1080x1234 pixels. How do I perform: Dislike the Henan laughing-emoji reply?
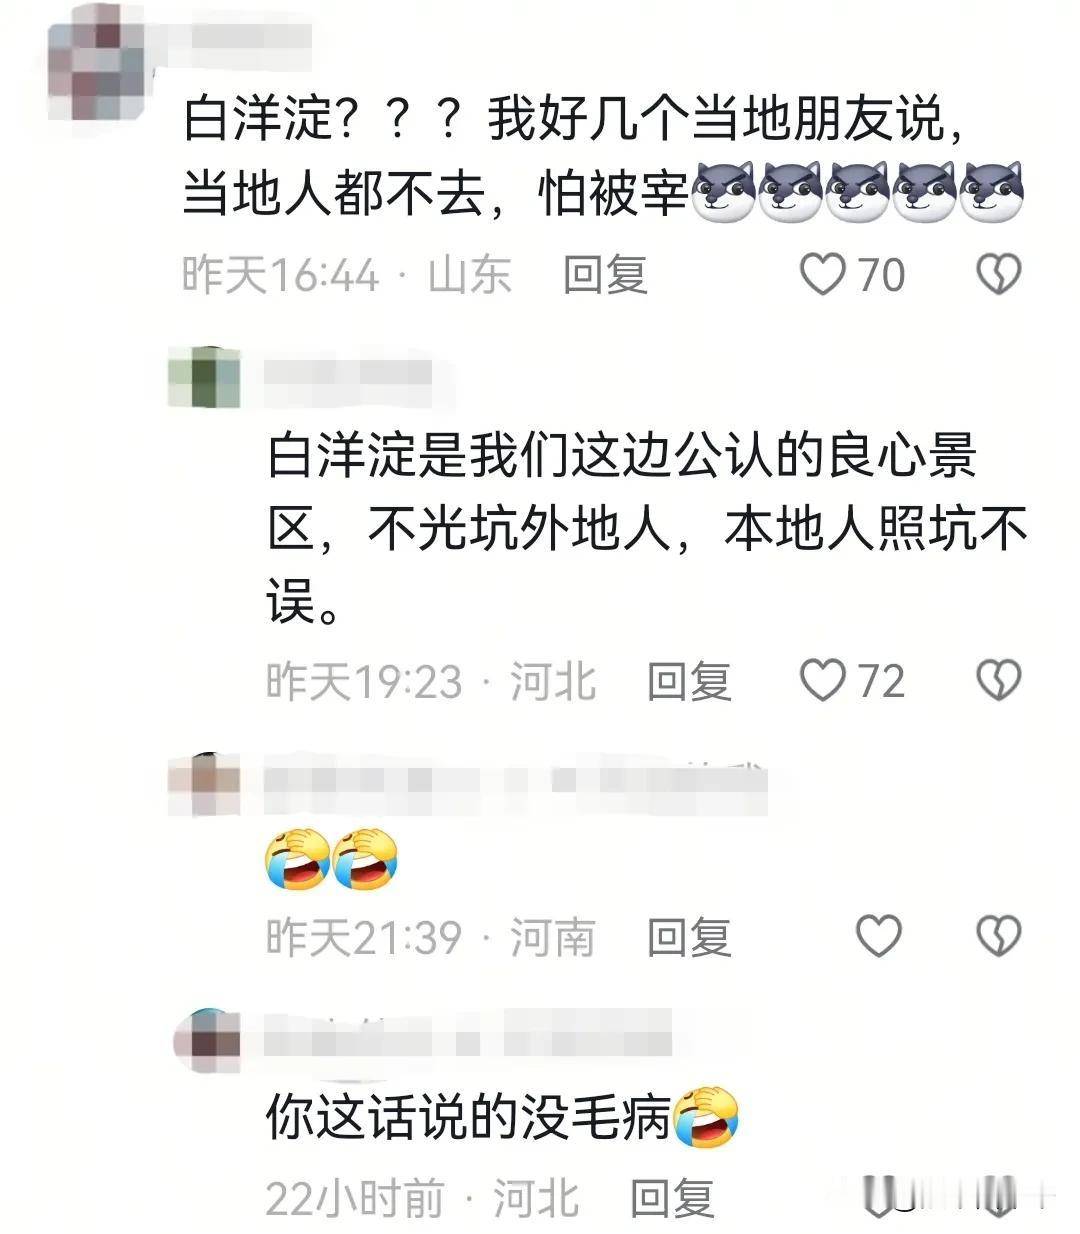point(997,936)
